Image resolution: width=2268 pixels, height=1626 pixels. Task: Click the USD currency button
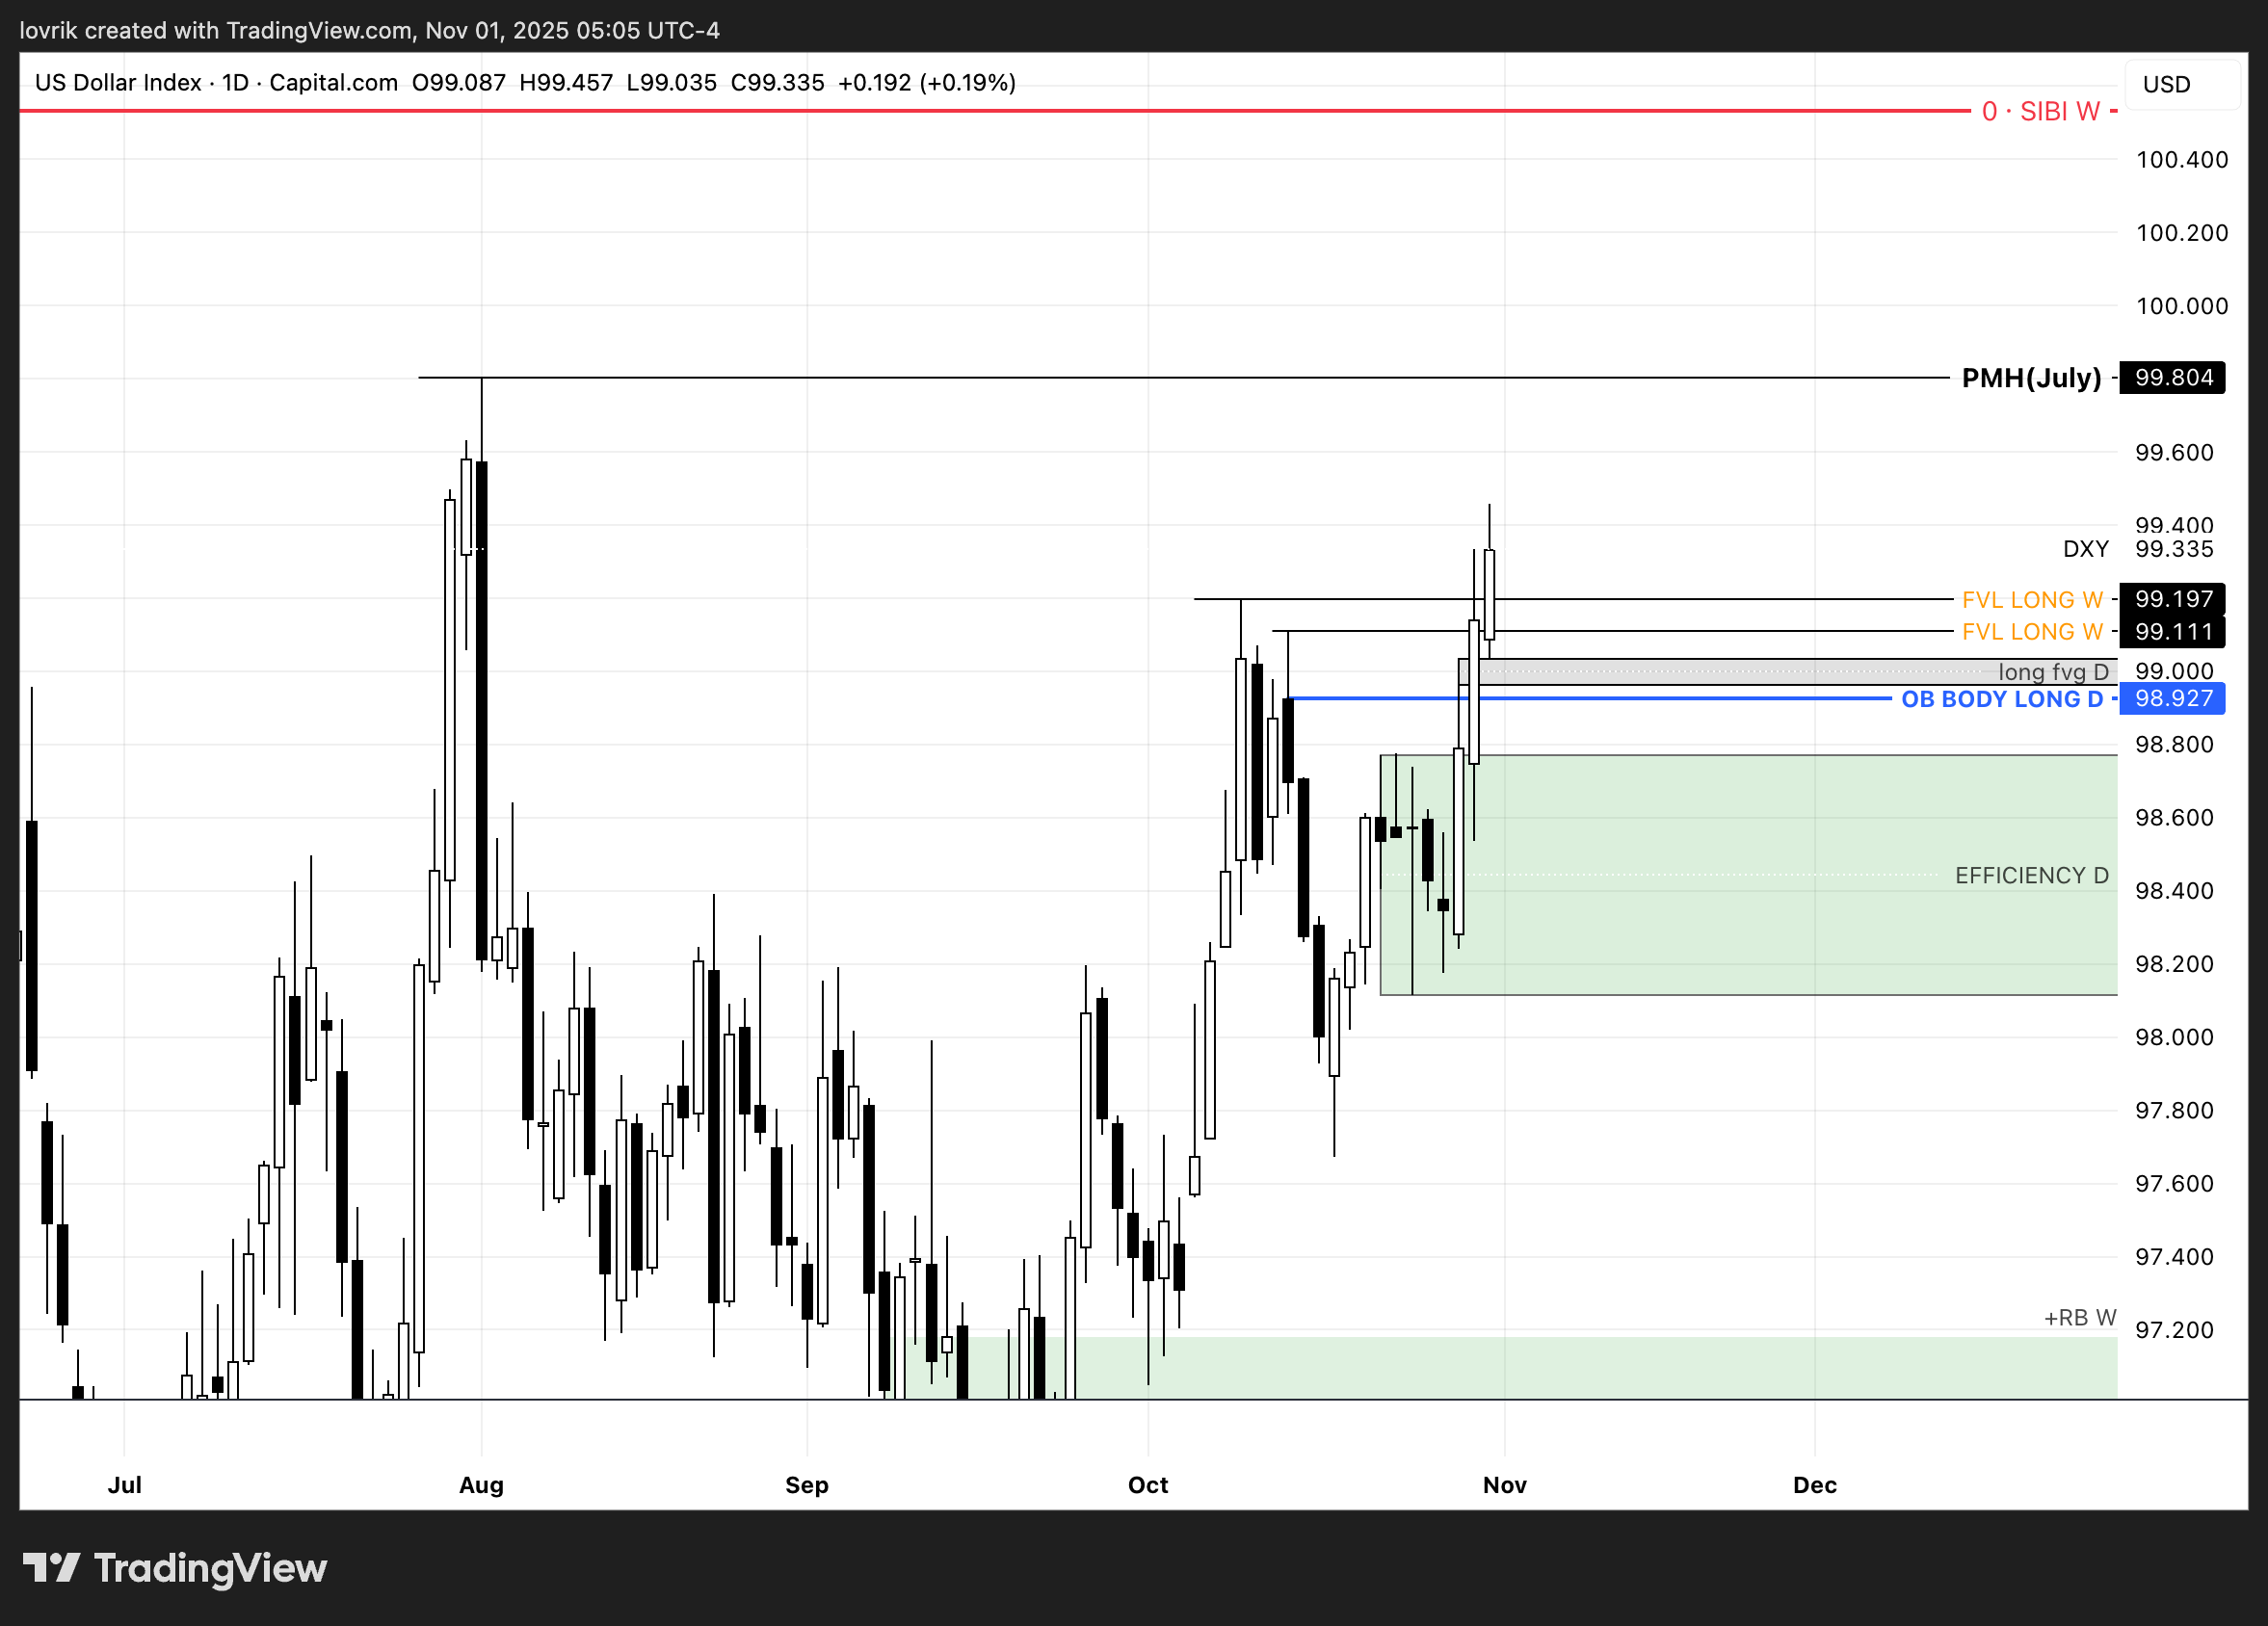click(x=2180, y=84)
